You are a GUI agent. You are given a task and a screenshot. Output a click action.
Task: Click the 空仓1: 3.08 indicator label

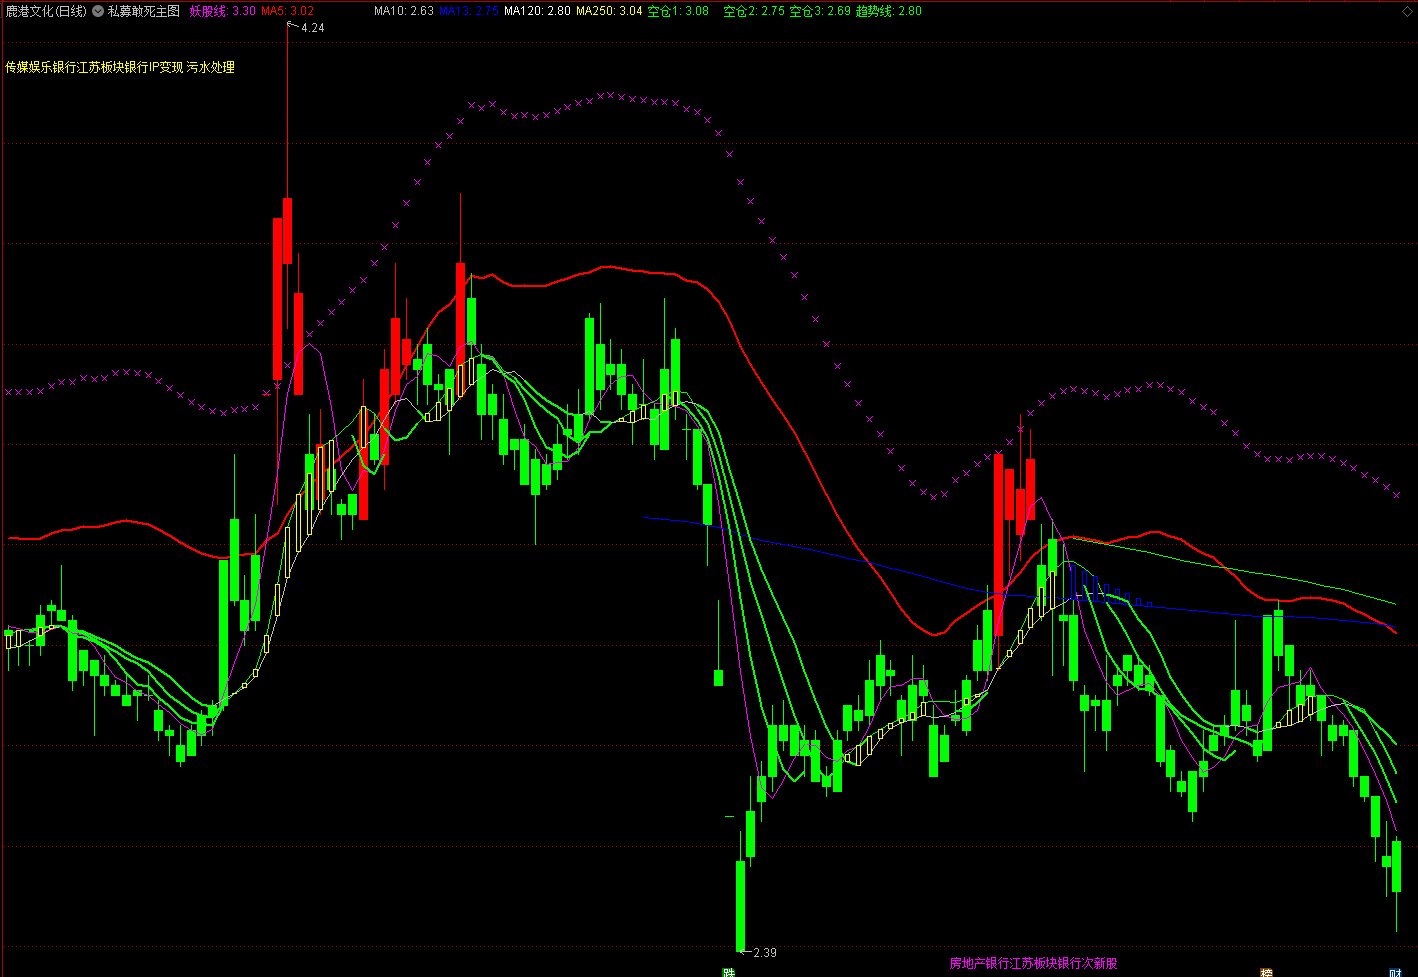coord(678,11)
